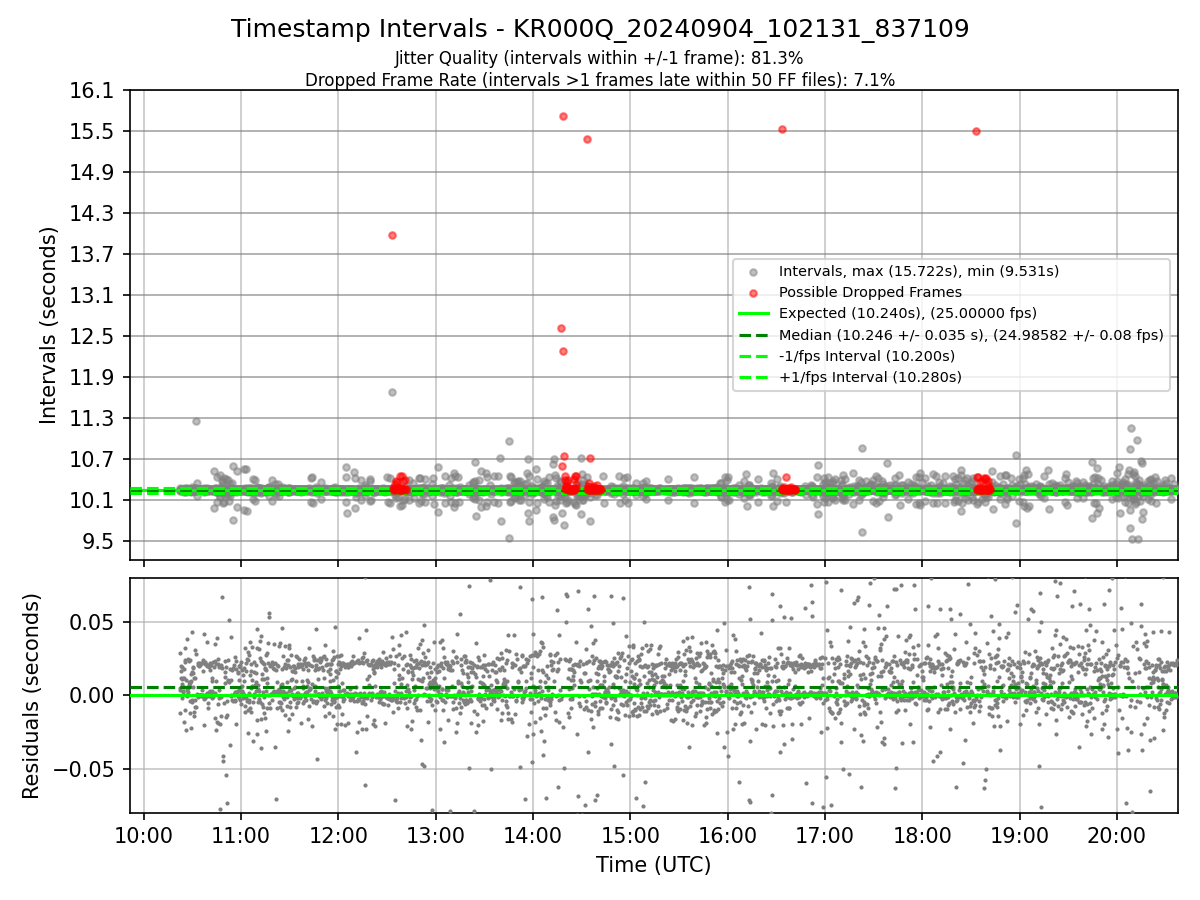Click the red point at 15.5s near 18:30

click(x=976, y=131)
